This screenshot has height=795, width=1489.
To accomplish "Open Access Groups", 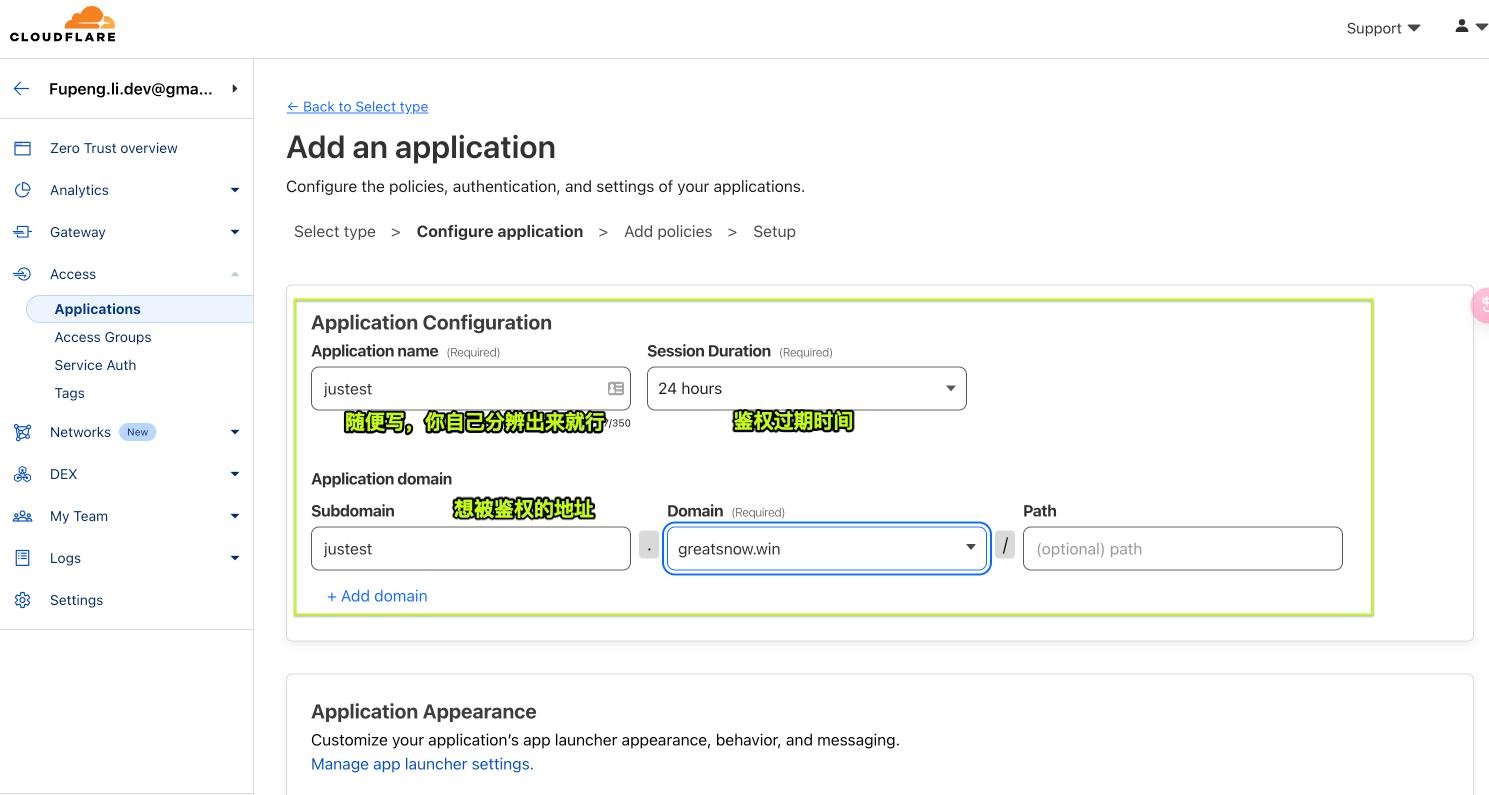I will [x=103, y=337].
